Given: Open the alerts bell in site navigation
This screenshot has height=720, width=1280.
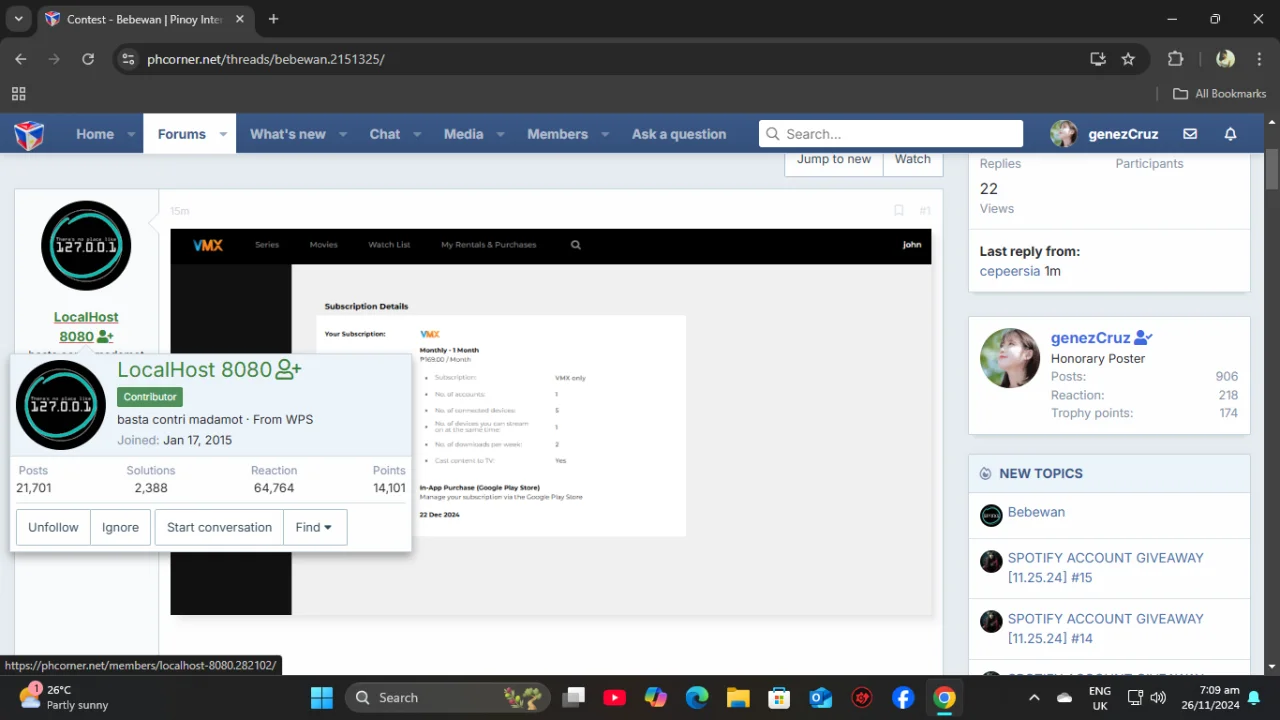Looking at the screenshot, I should click(1231, 134).
